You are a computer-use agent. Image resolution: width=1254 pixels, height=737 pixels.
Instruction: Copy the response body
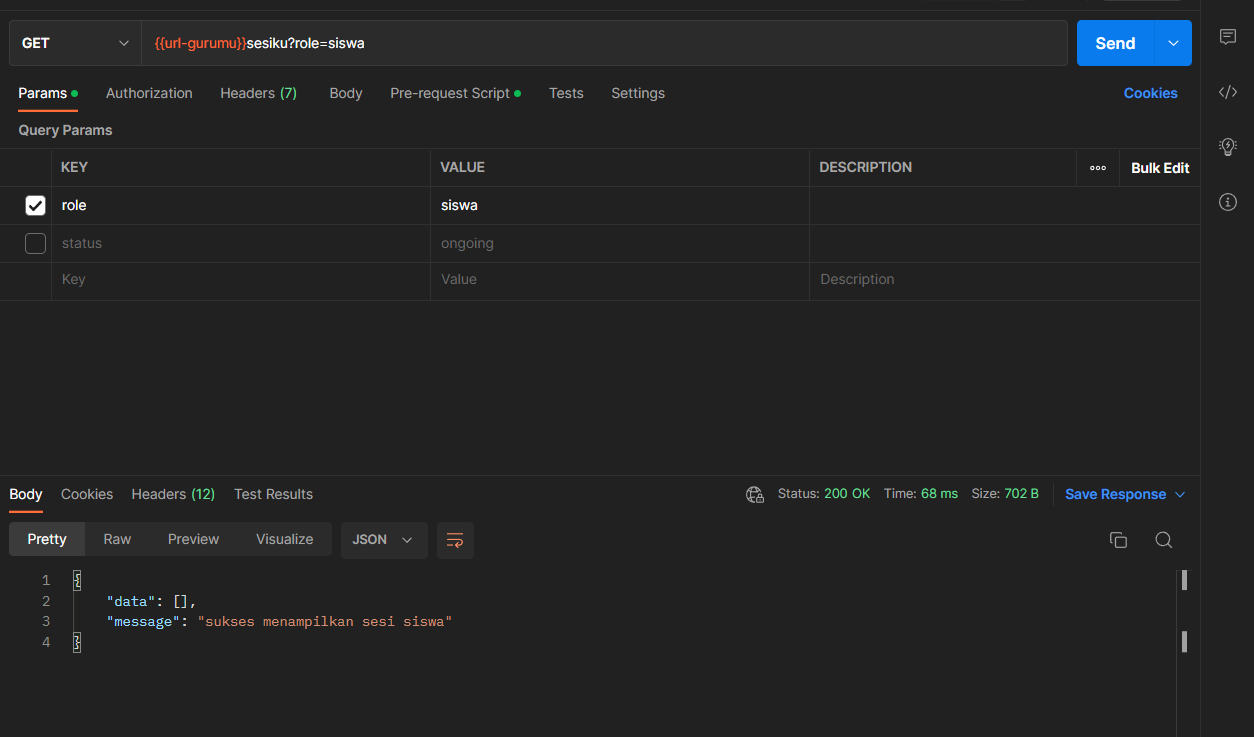(1118, 539)
